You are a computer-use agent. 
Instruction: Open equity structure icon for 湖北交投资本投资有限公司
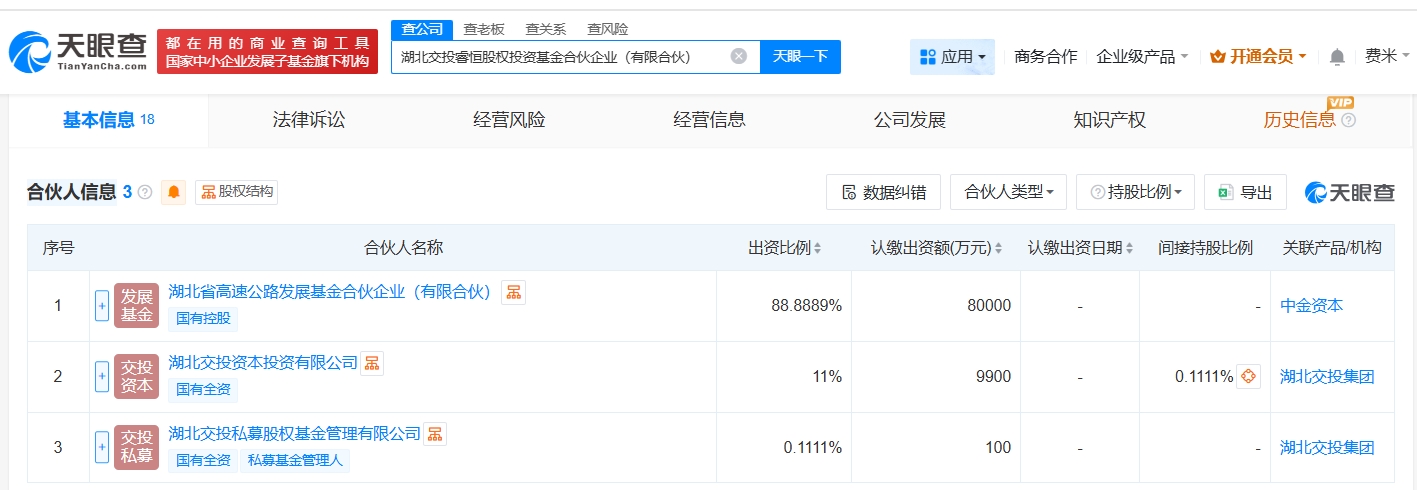click(371, 363)
